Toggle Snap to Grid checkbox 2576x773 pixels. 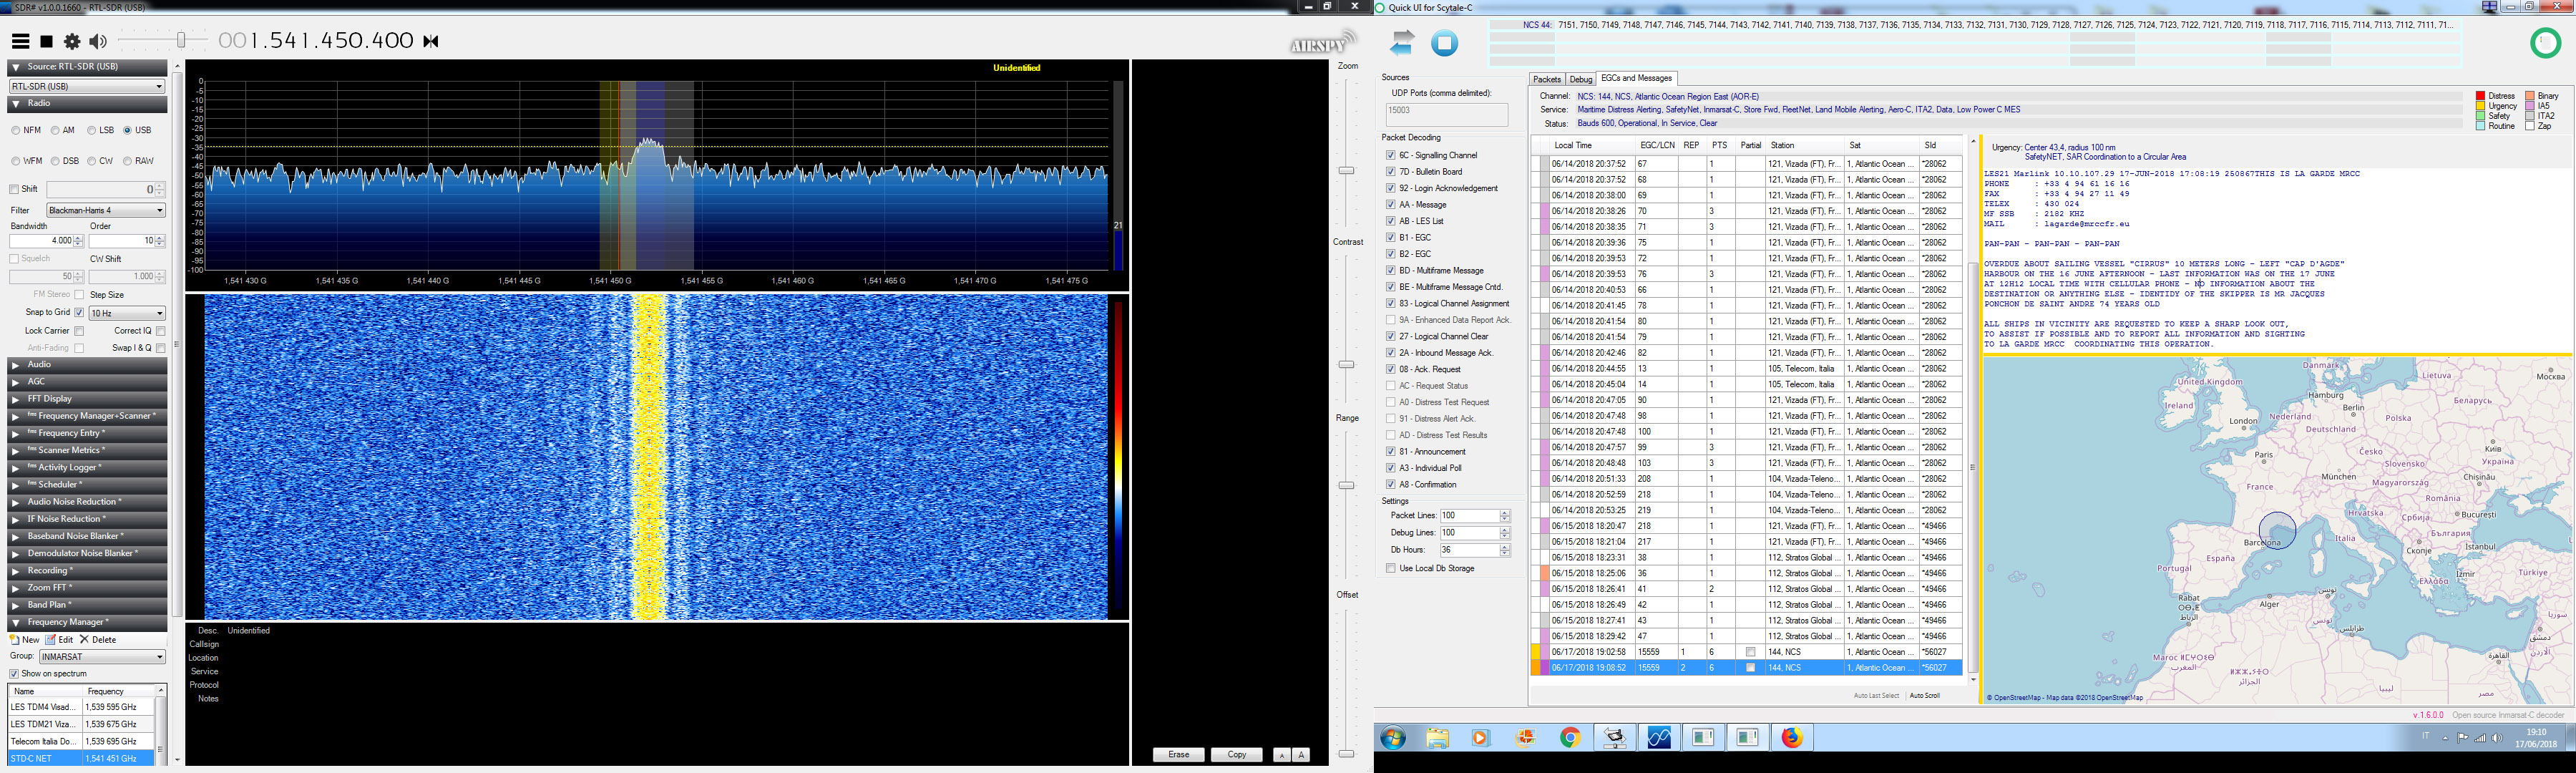[79, 313]
